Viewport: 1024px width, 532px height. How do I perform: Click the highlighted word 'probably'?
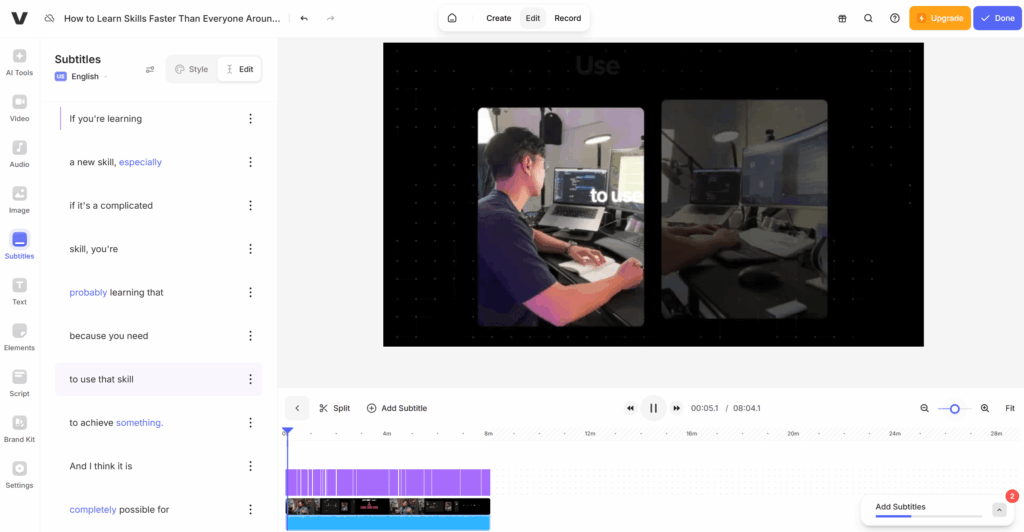pos(88,292)
